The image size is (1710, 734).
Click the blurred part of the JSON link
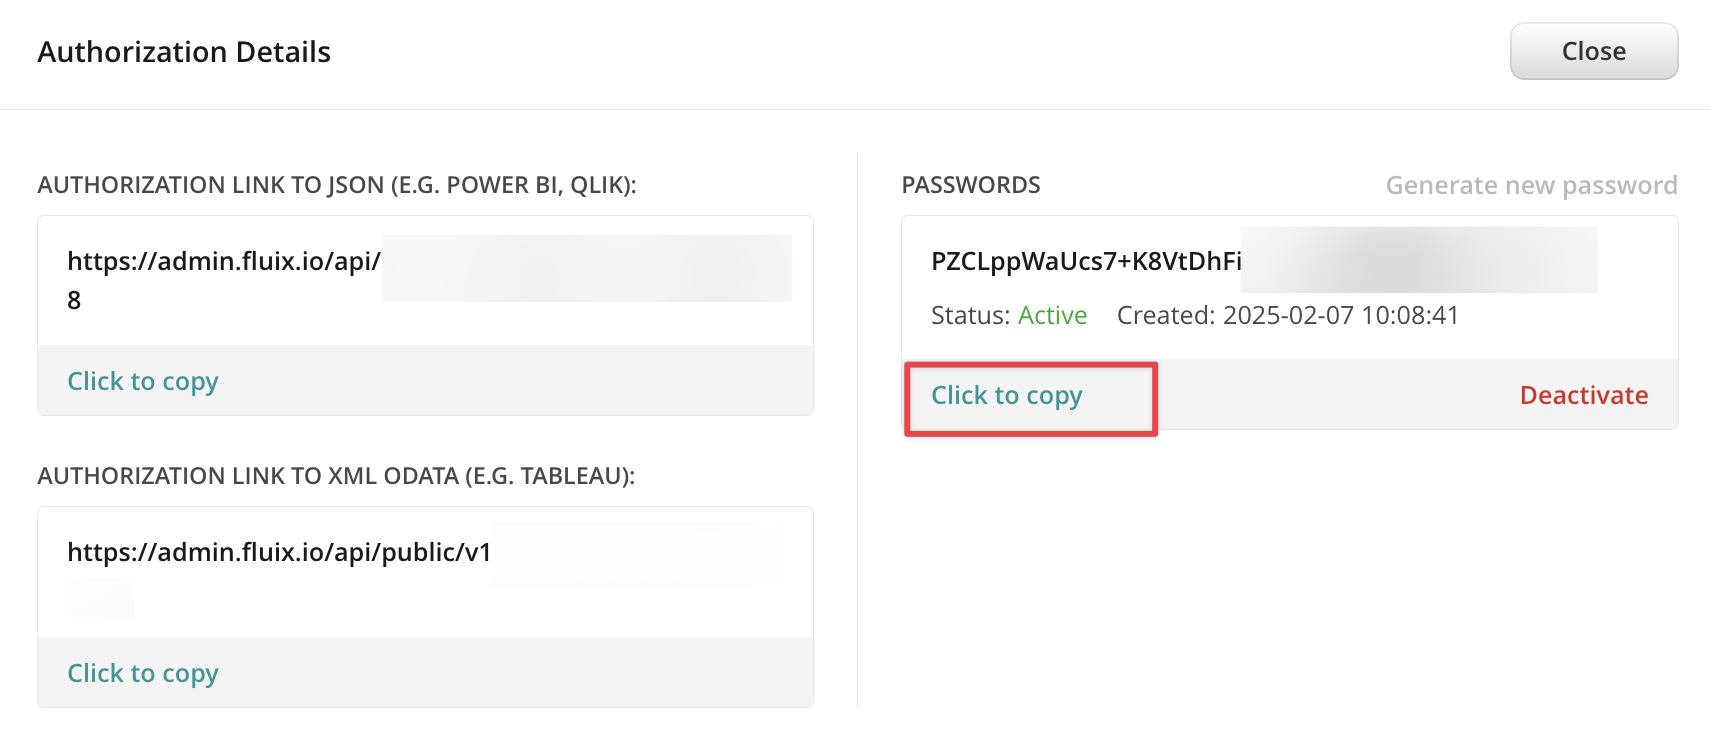coord(586,268)
